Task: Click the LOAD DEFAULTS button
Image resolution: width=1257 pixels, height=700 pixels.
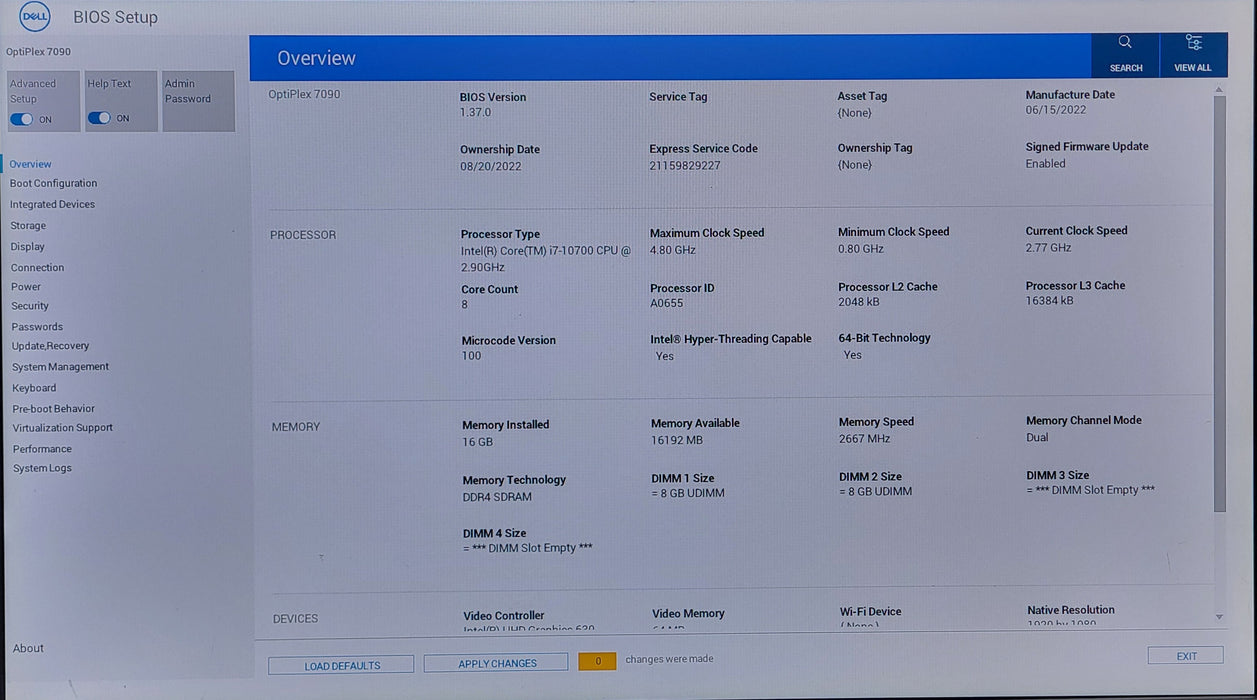Action: click(x=341, y=665)
